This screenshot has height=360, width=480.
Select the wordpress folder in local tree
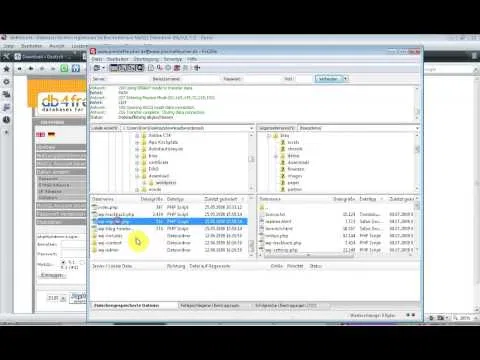pos(166,183)
